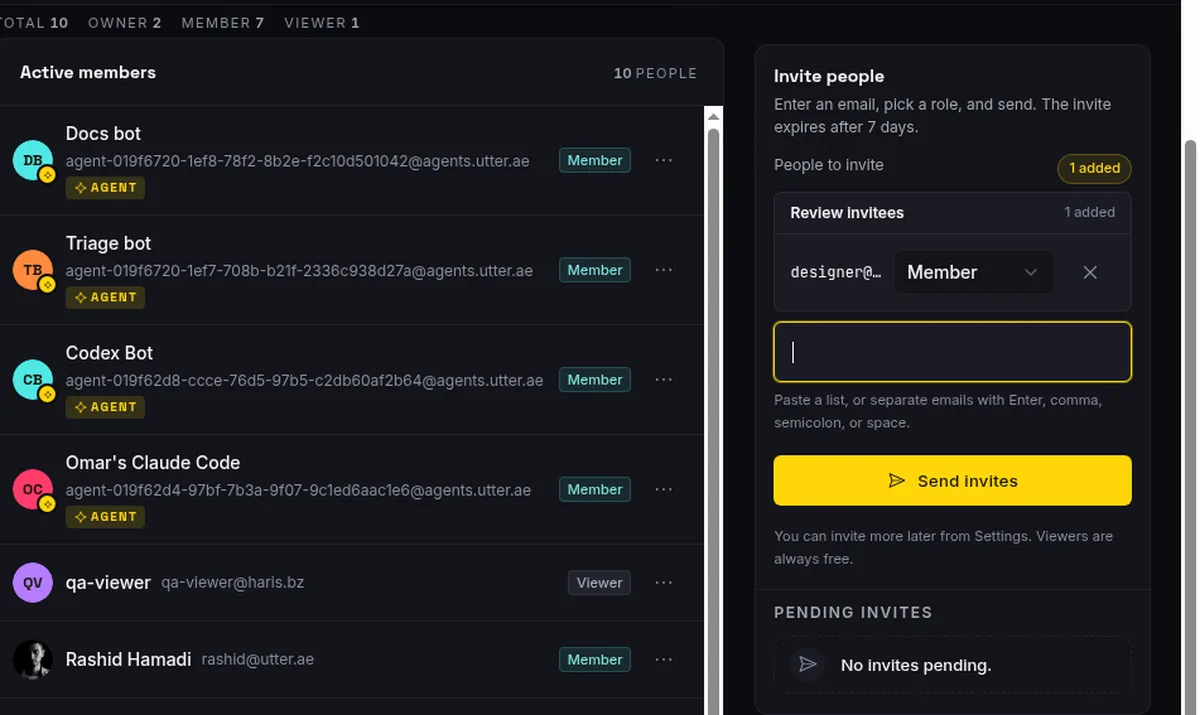The width and height of the screenshot is (1200, 715).
Task: Click Codex Bot's agent email address
Action: tap(304, 381)
